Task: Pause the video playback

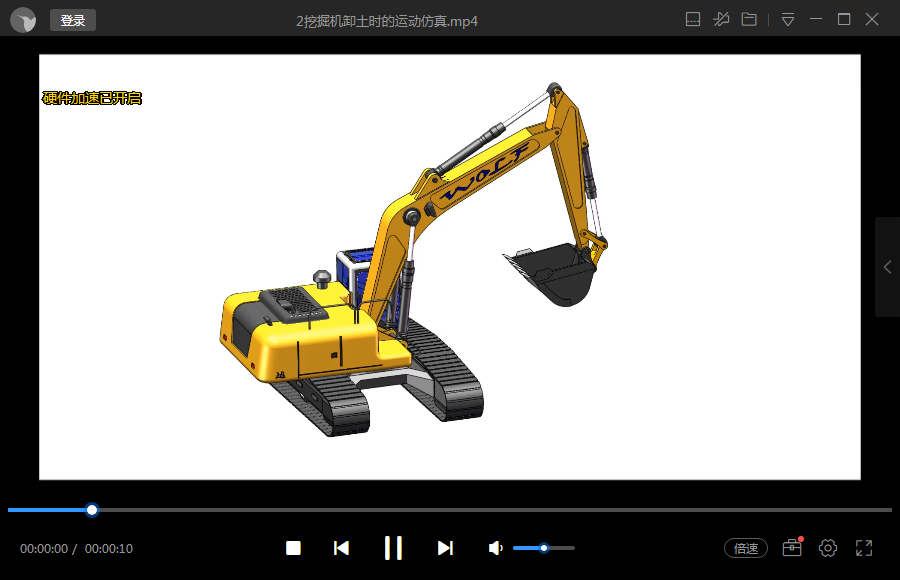Action: (393, 548)
